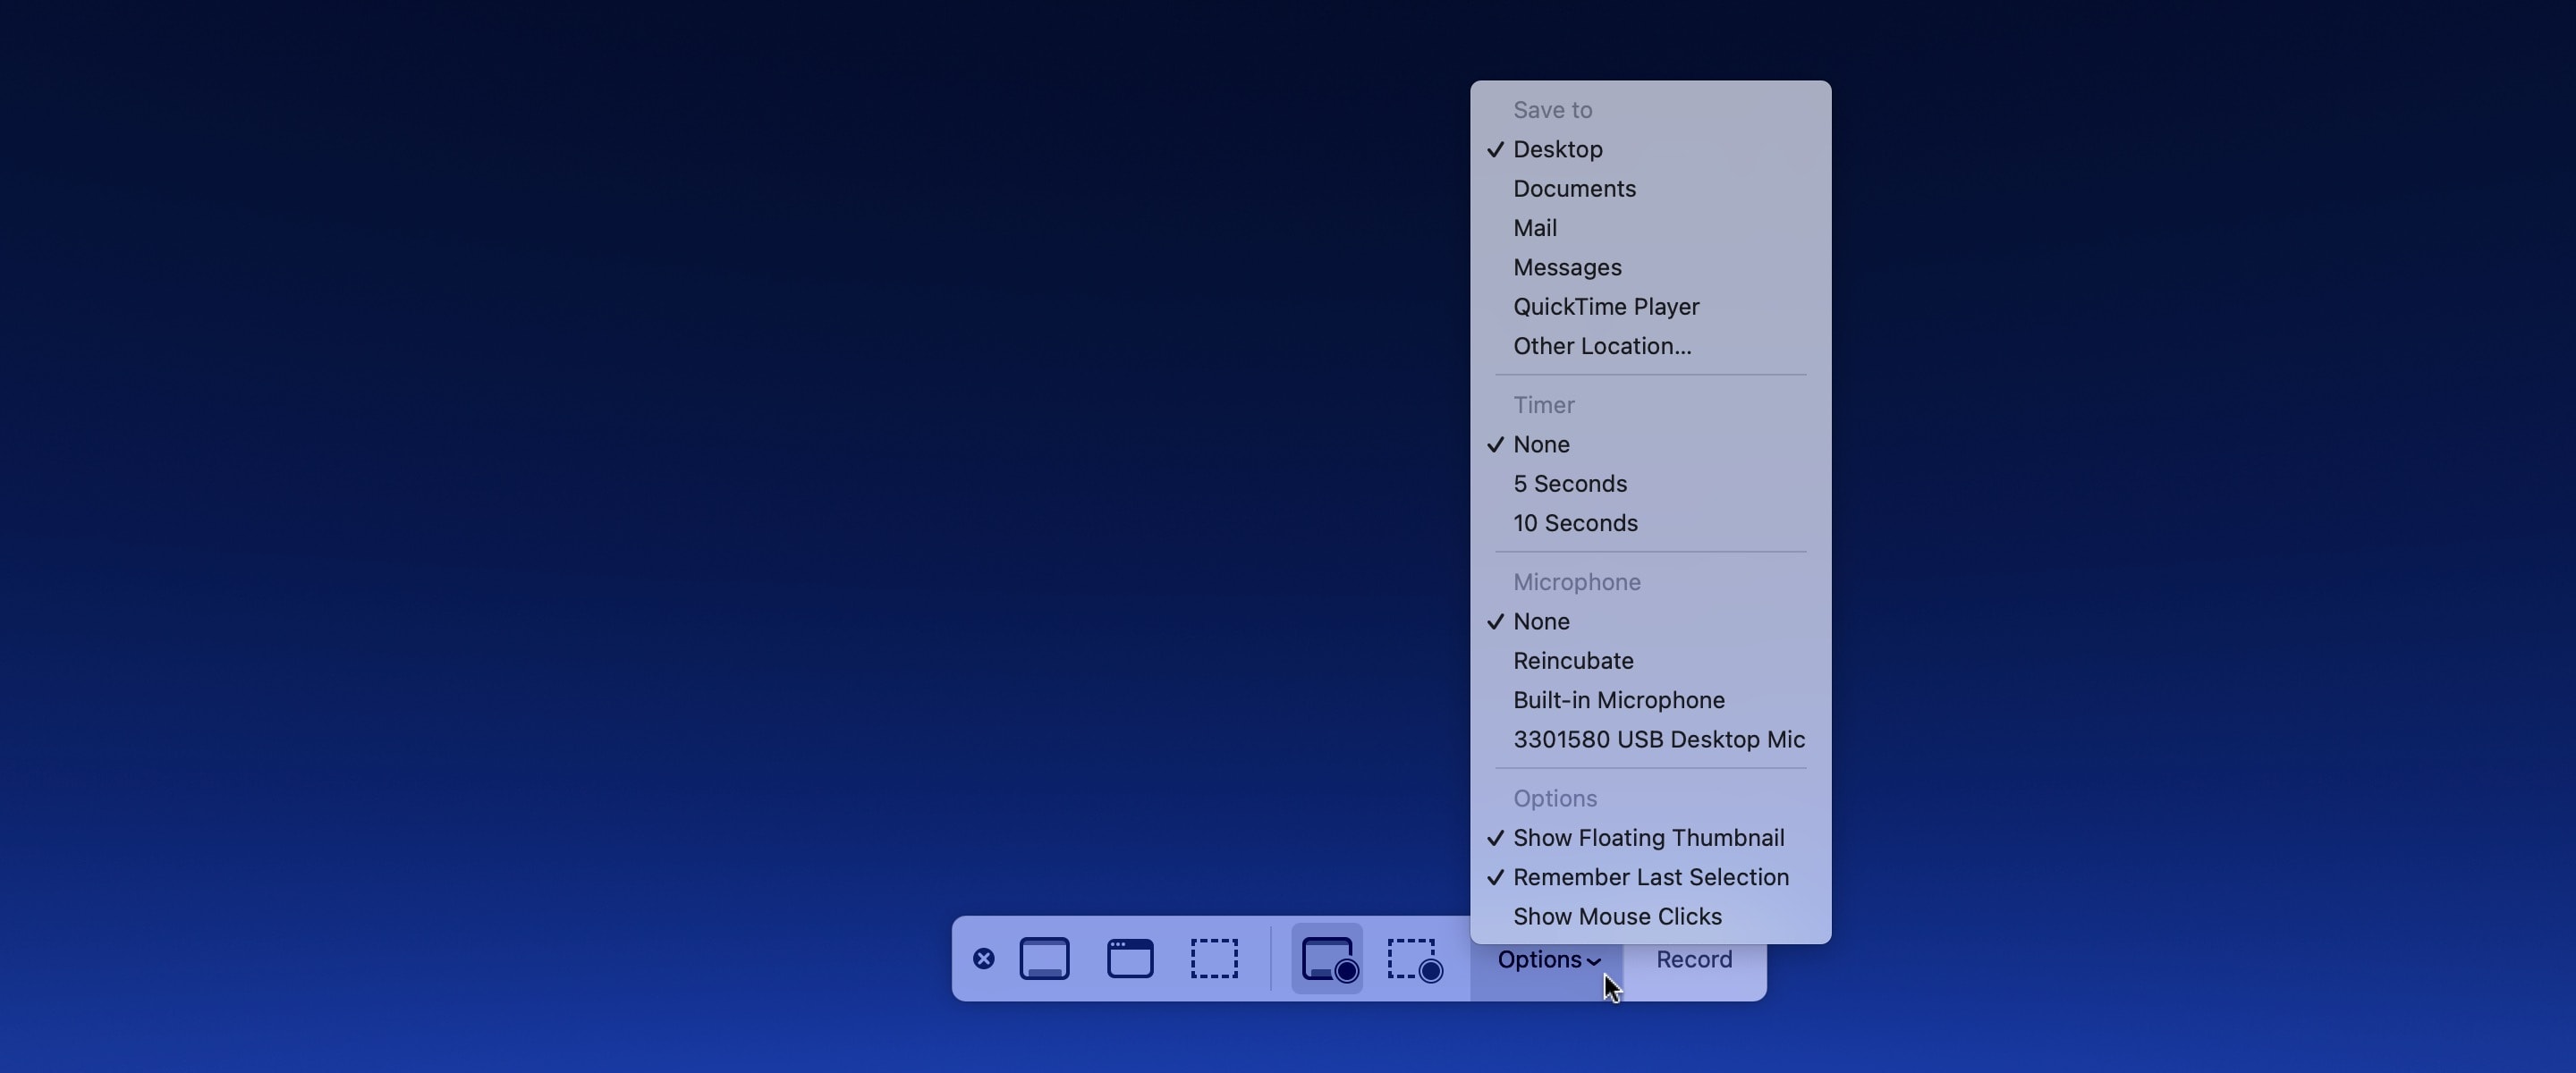Disable Show Floating Thumbnail option
This screenshot has width=2576, height=1073.
point(1648,838)
